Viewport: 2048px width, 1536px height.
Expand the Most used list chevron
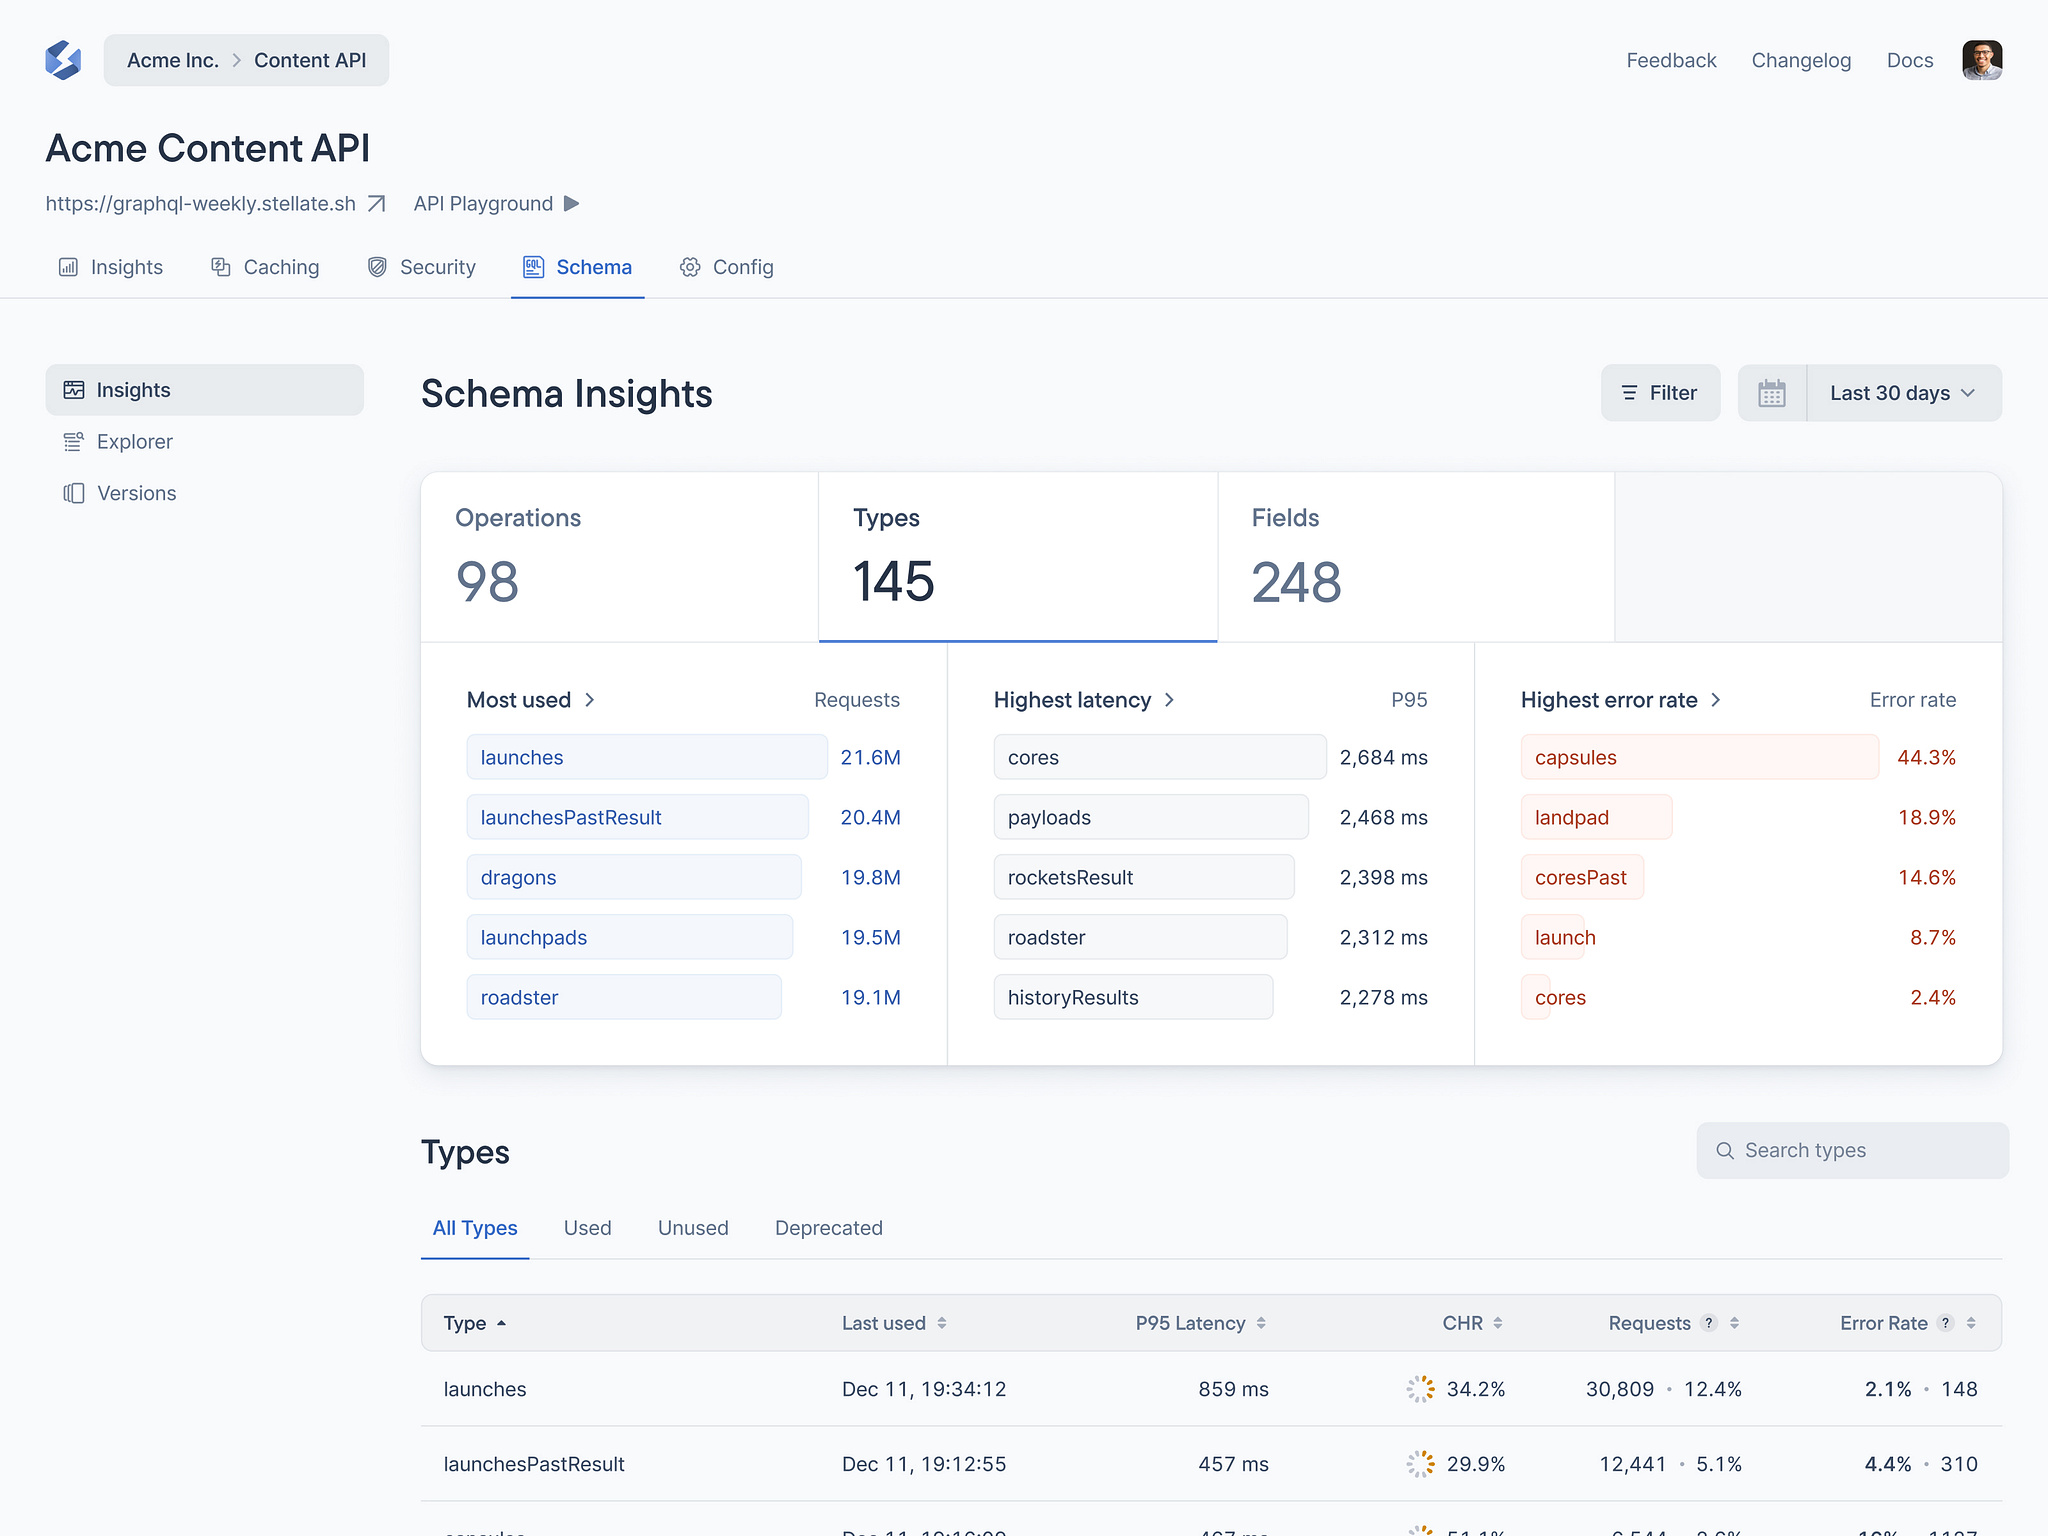tap(590, 700)
